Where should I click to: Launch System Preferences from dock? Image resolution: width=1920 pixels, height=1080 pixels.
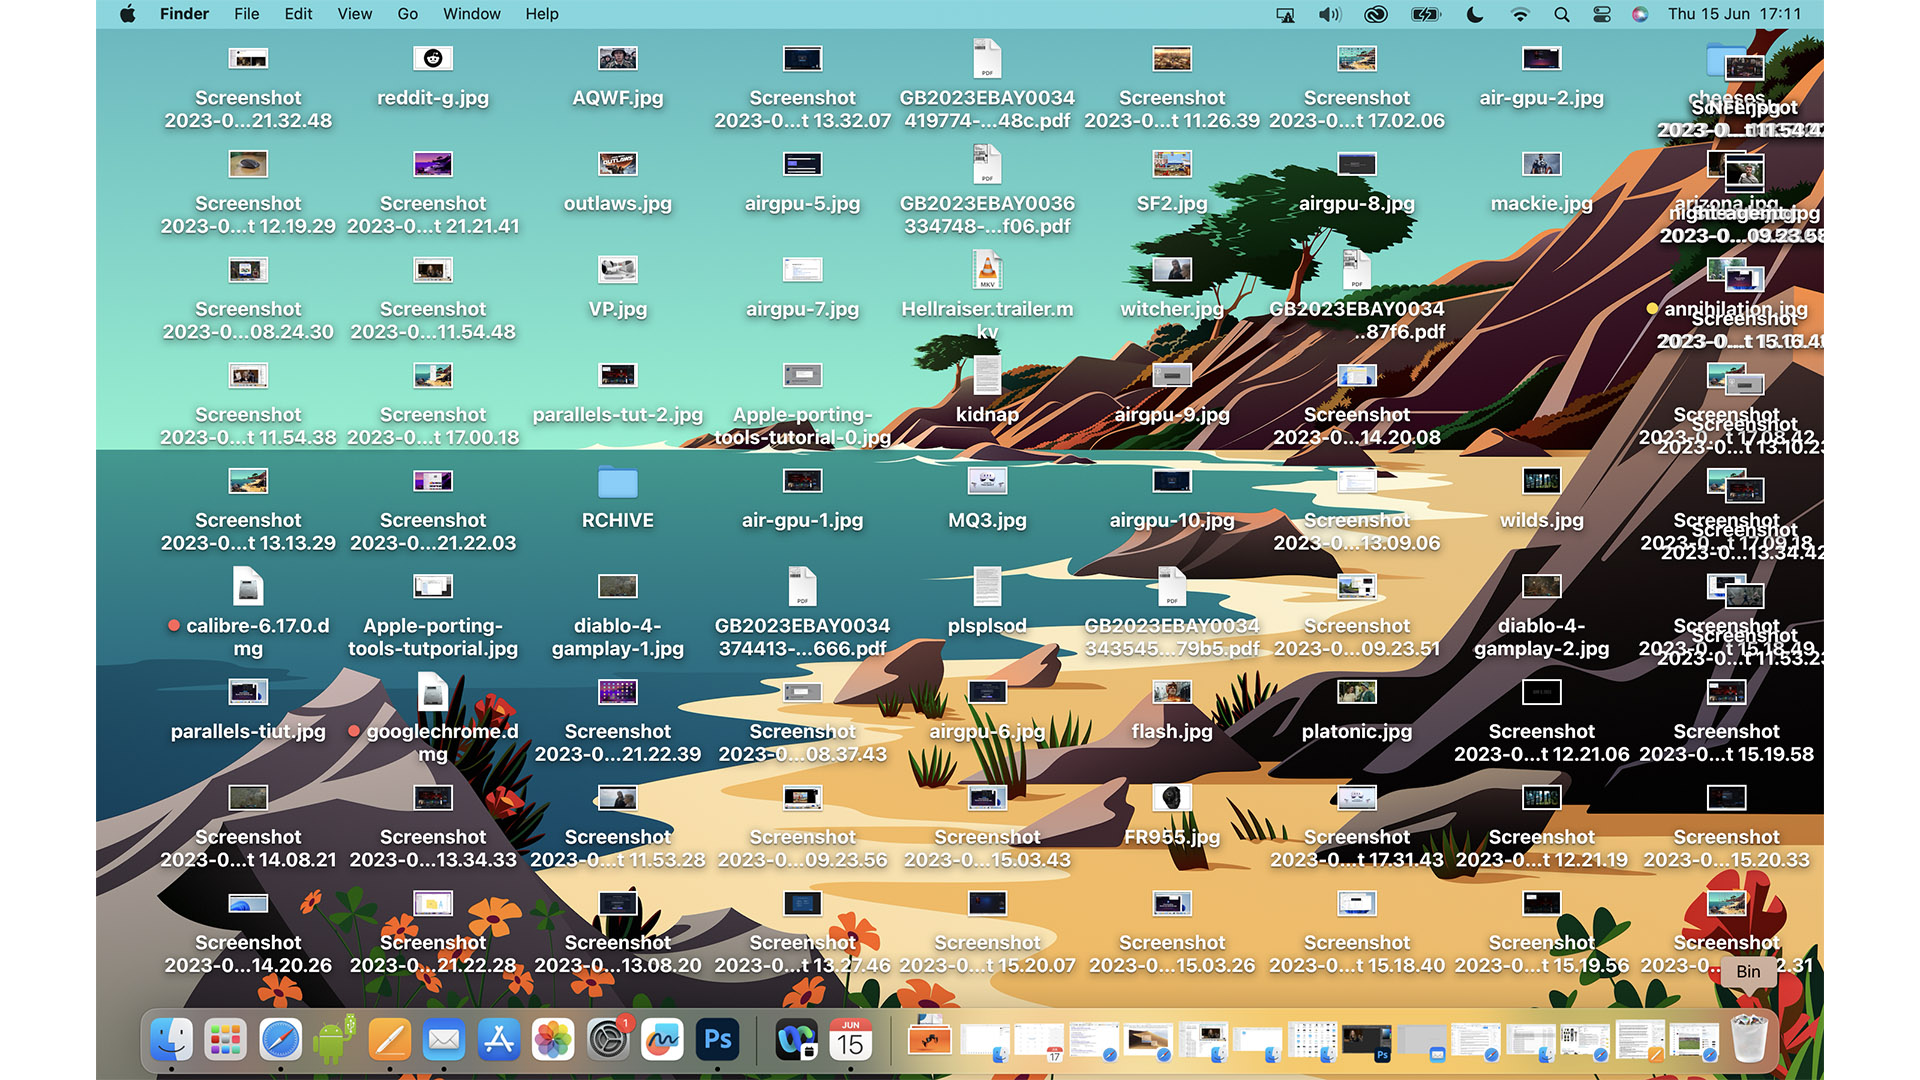click(x=608, y=1040)
